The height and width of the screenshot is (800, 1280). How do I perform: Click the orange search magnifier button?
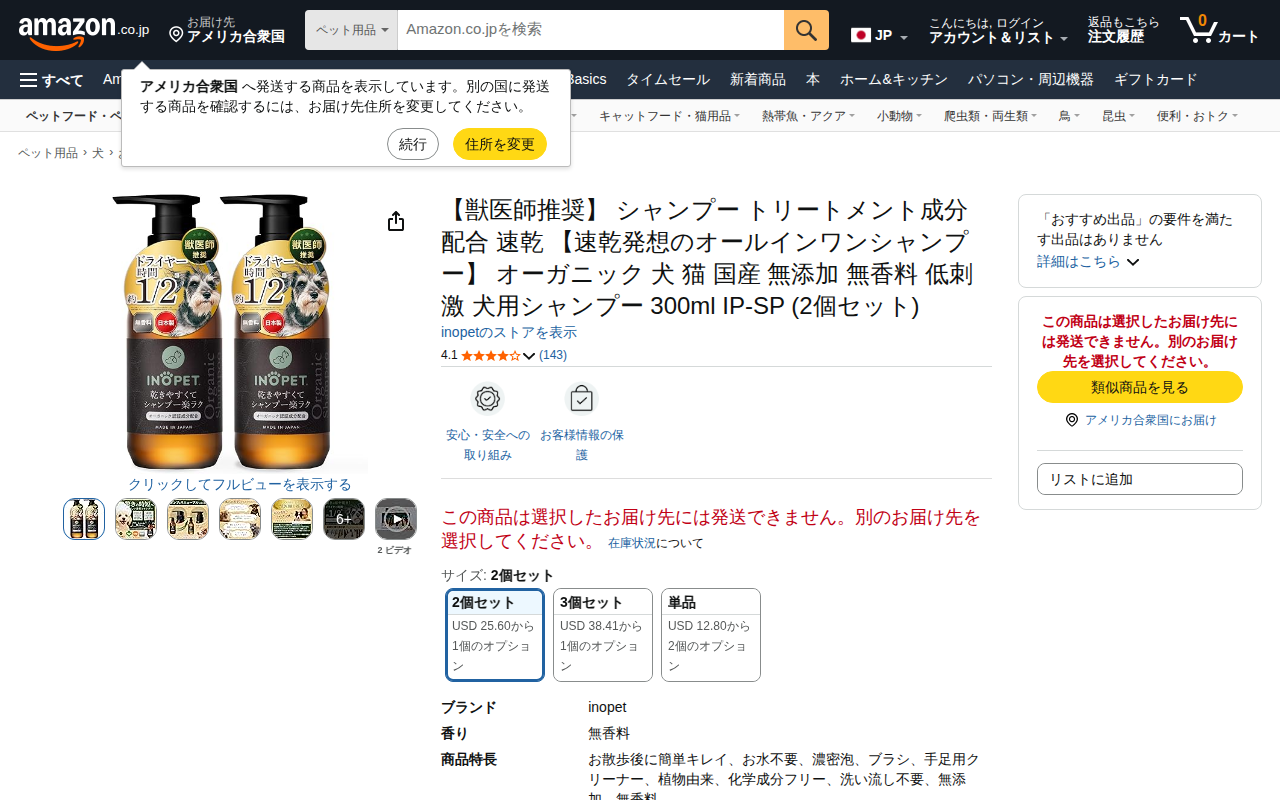(806, 30)
